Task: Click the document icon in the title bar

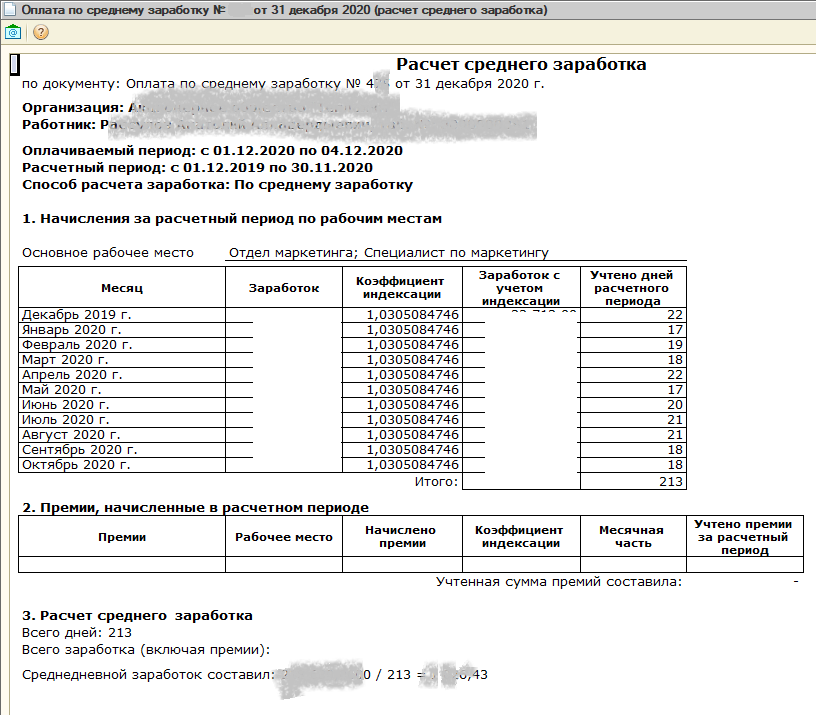Action: (10, 10)
